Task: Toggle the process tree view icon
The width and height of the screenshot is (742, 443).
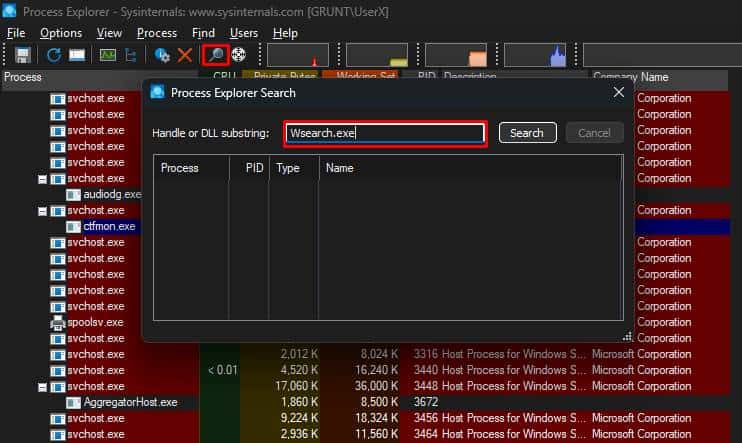Action: click(x=131, y=55)
